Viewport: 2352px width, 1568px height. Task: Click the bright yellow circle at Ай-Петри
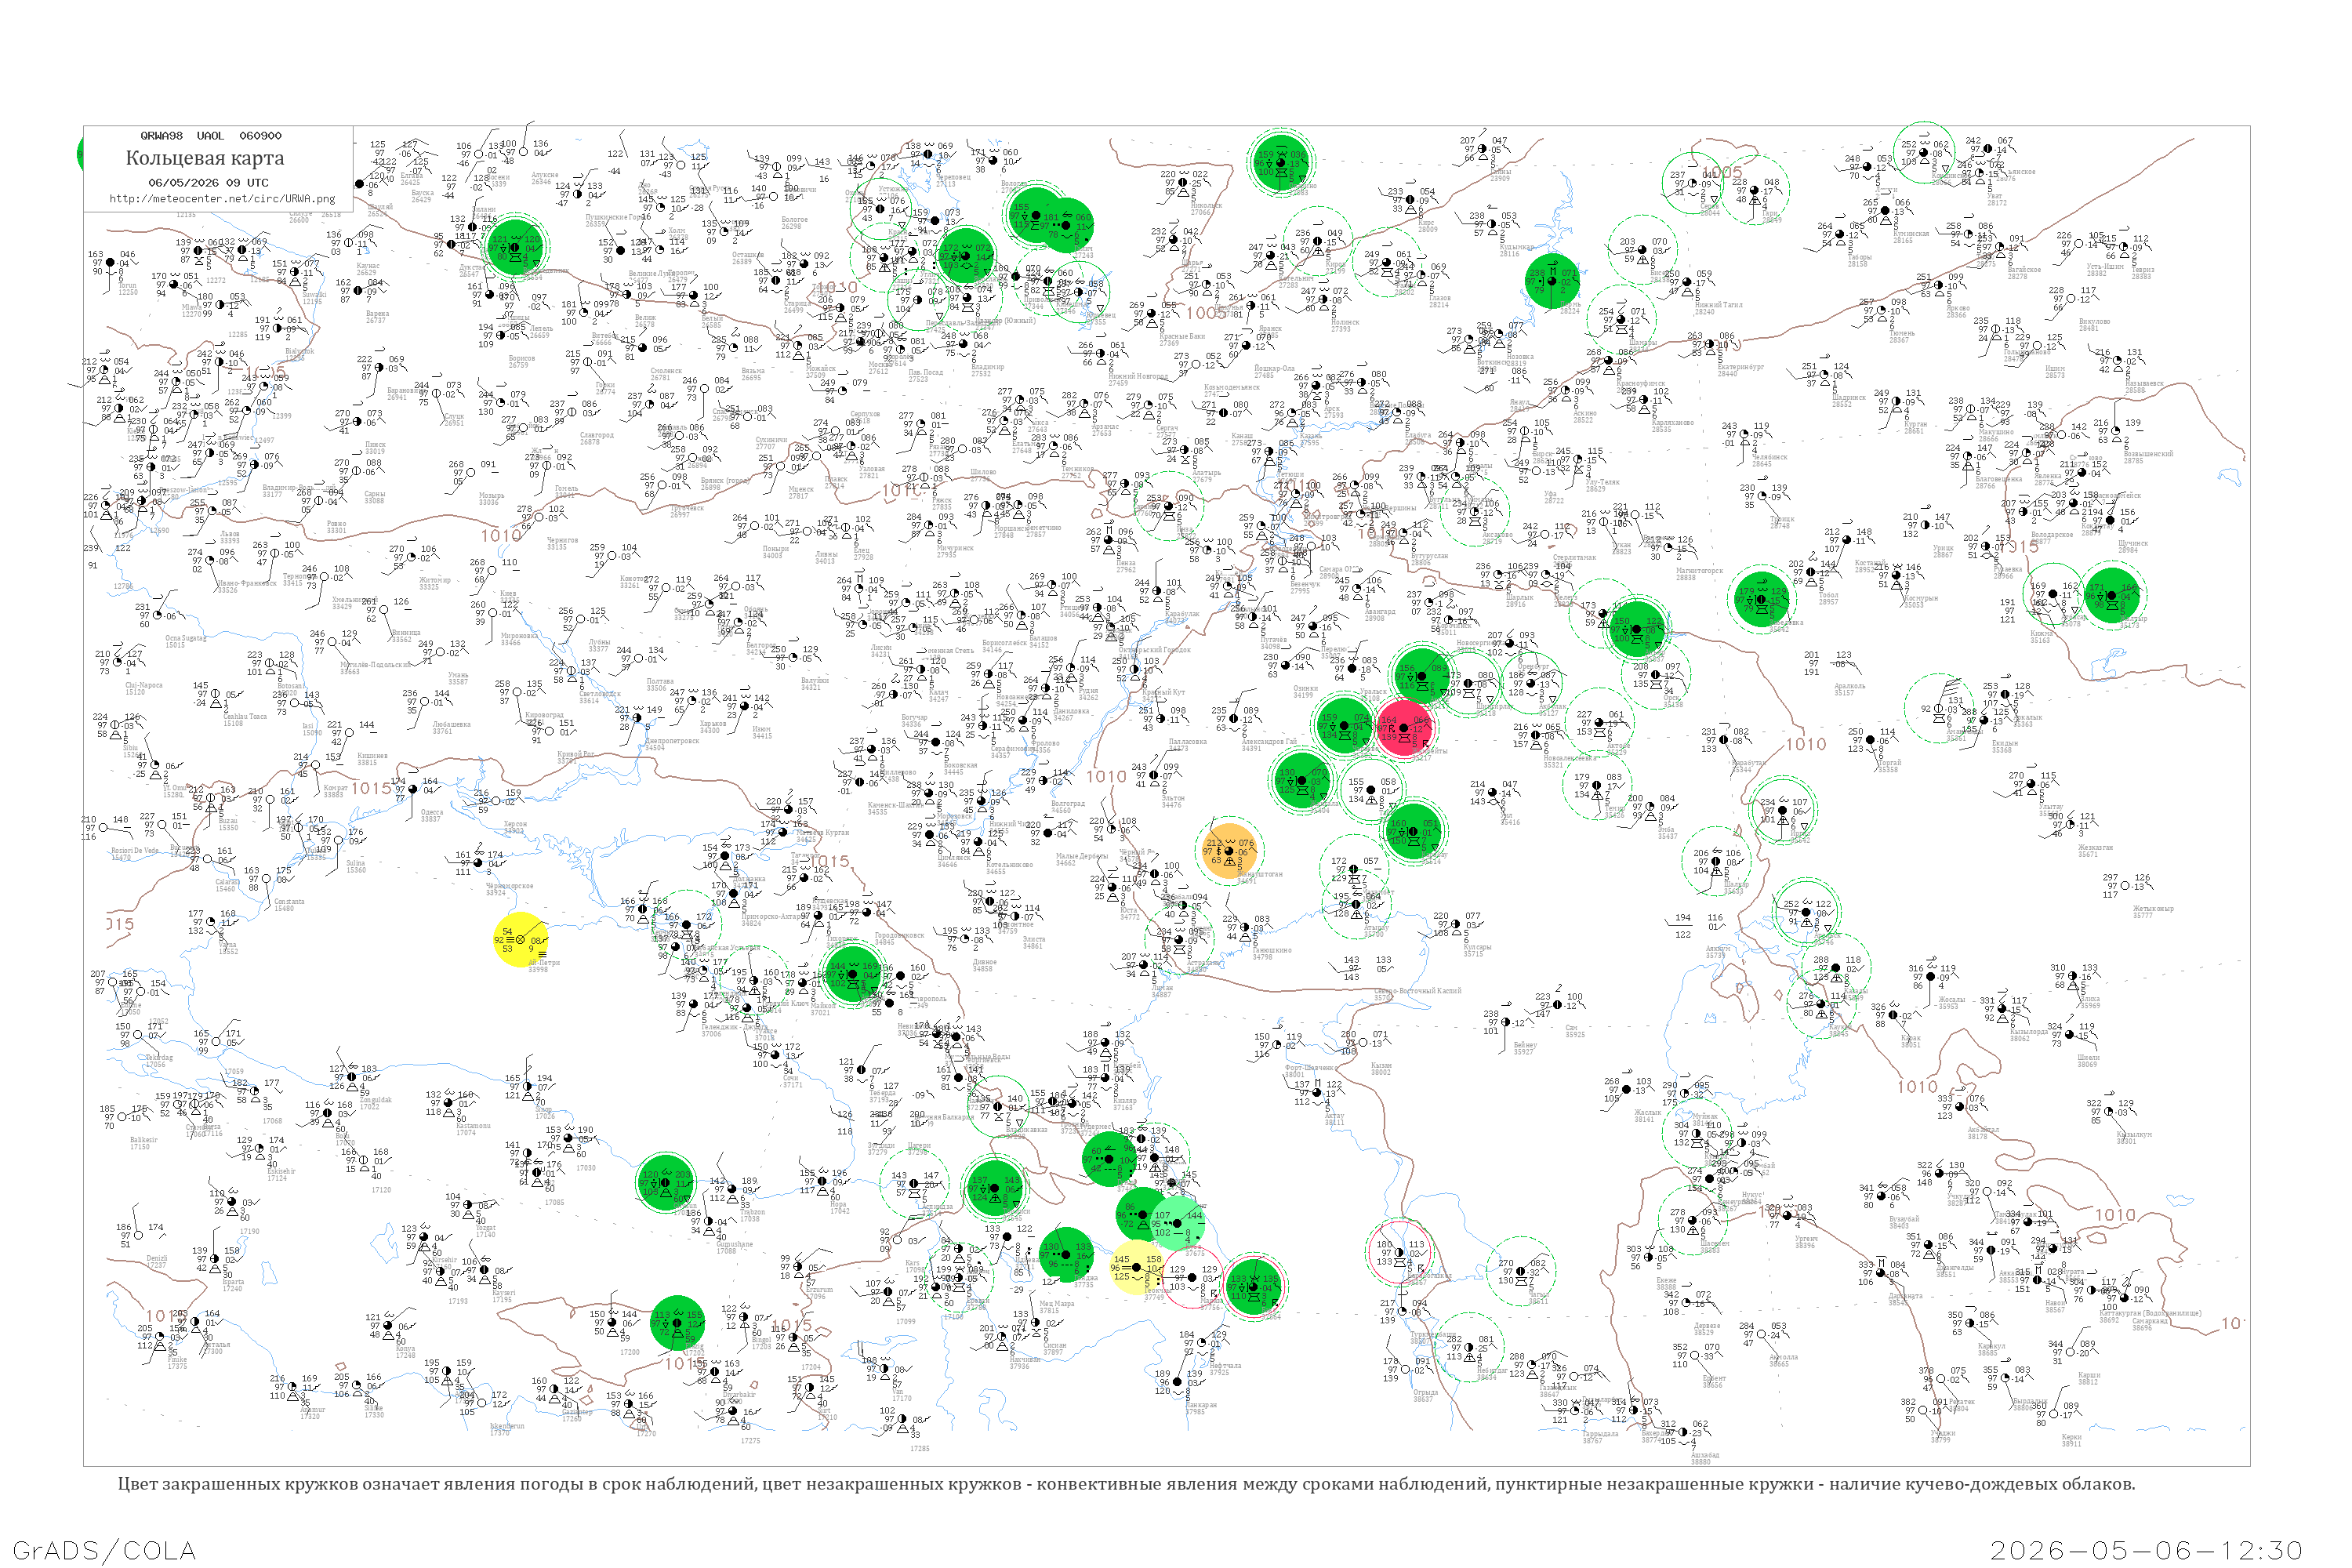(520, 939)
